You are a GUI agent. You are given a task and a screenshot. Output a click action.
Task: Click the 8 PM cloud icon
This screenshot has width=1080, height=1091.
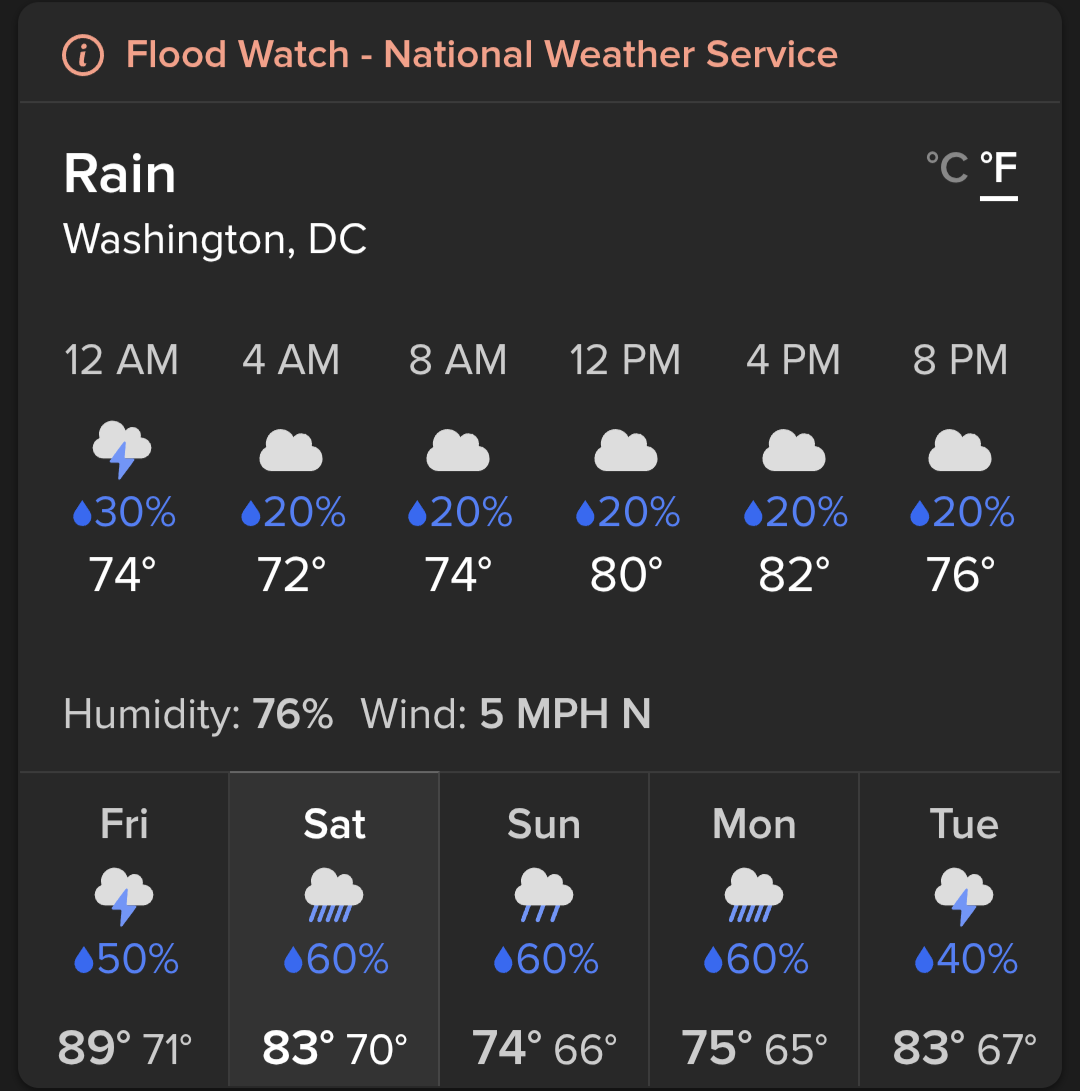tap(960, 451)
